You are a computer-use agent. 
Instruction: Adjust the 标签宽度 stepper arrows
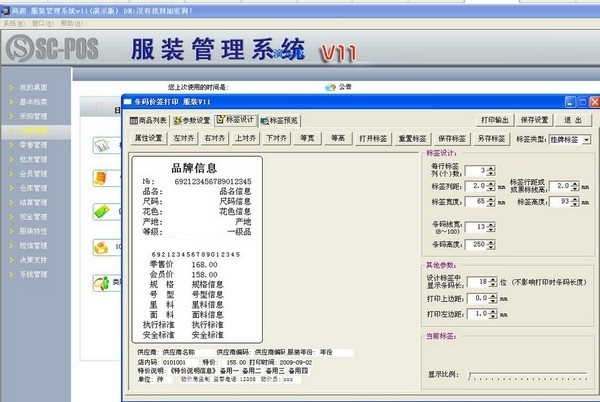point(491,202)
